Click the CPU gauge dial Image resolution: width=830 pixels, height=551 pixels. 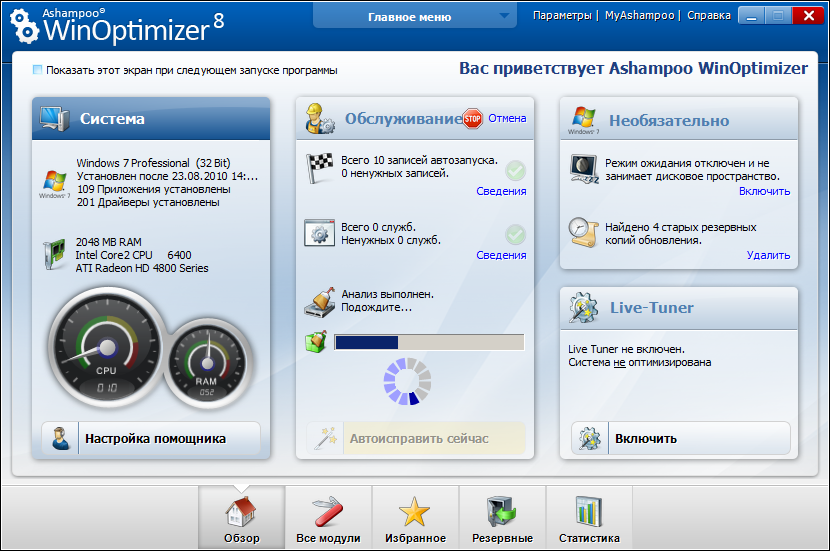coord(106,346)
